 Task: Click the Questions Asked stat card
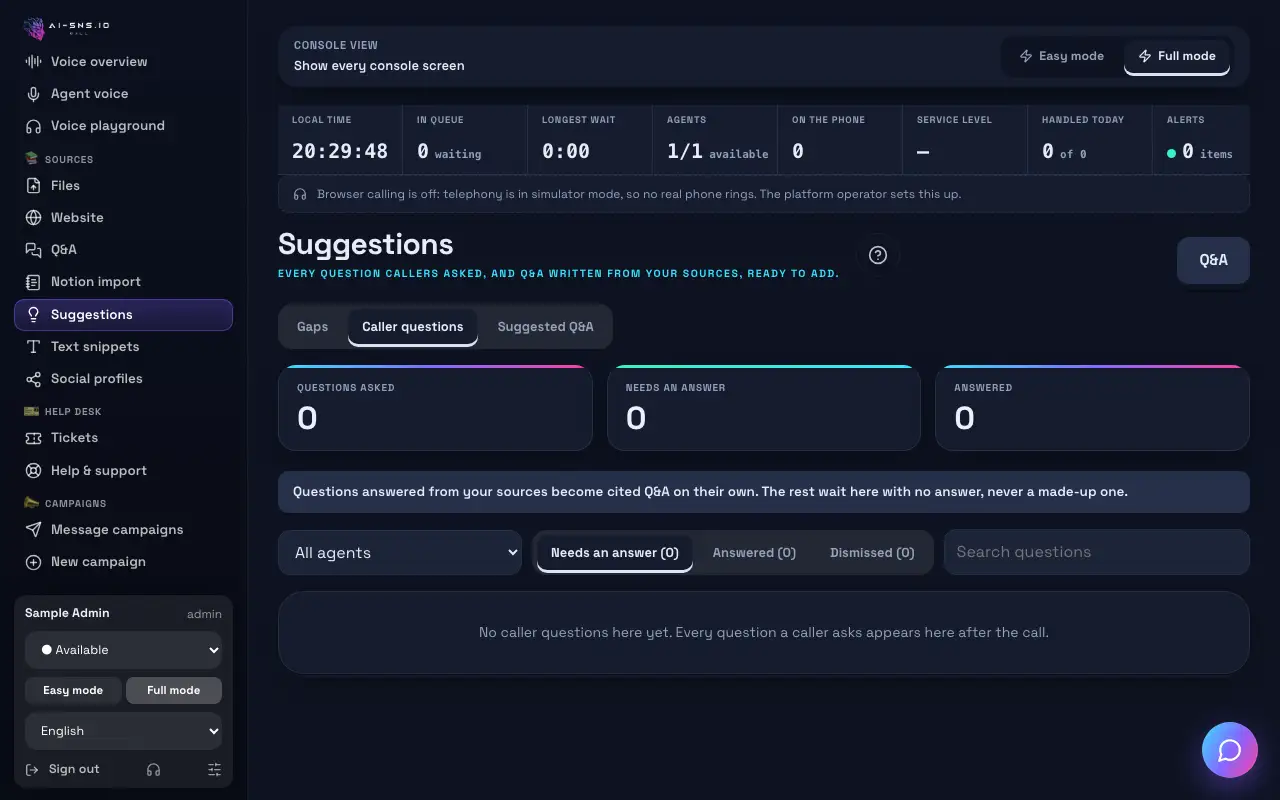point(435,408)
